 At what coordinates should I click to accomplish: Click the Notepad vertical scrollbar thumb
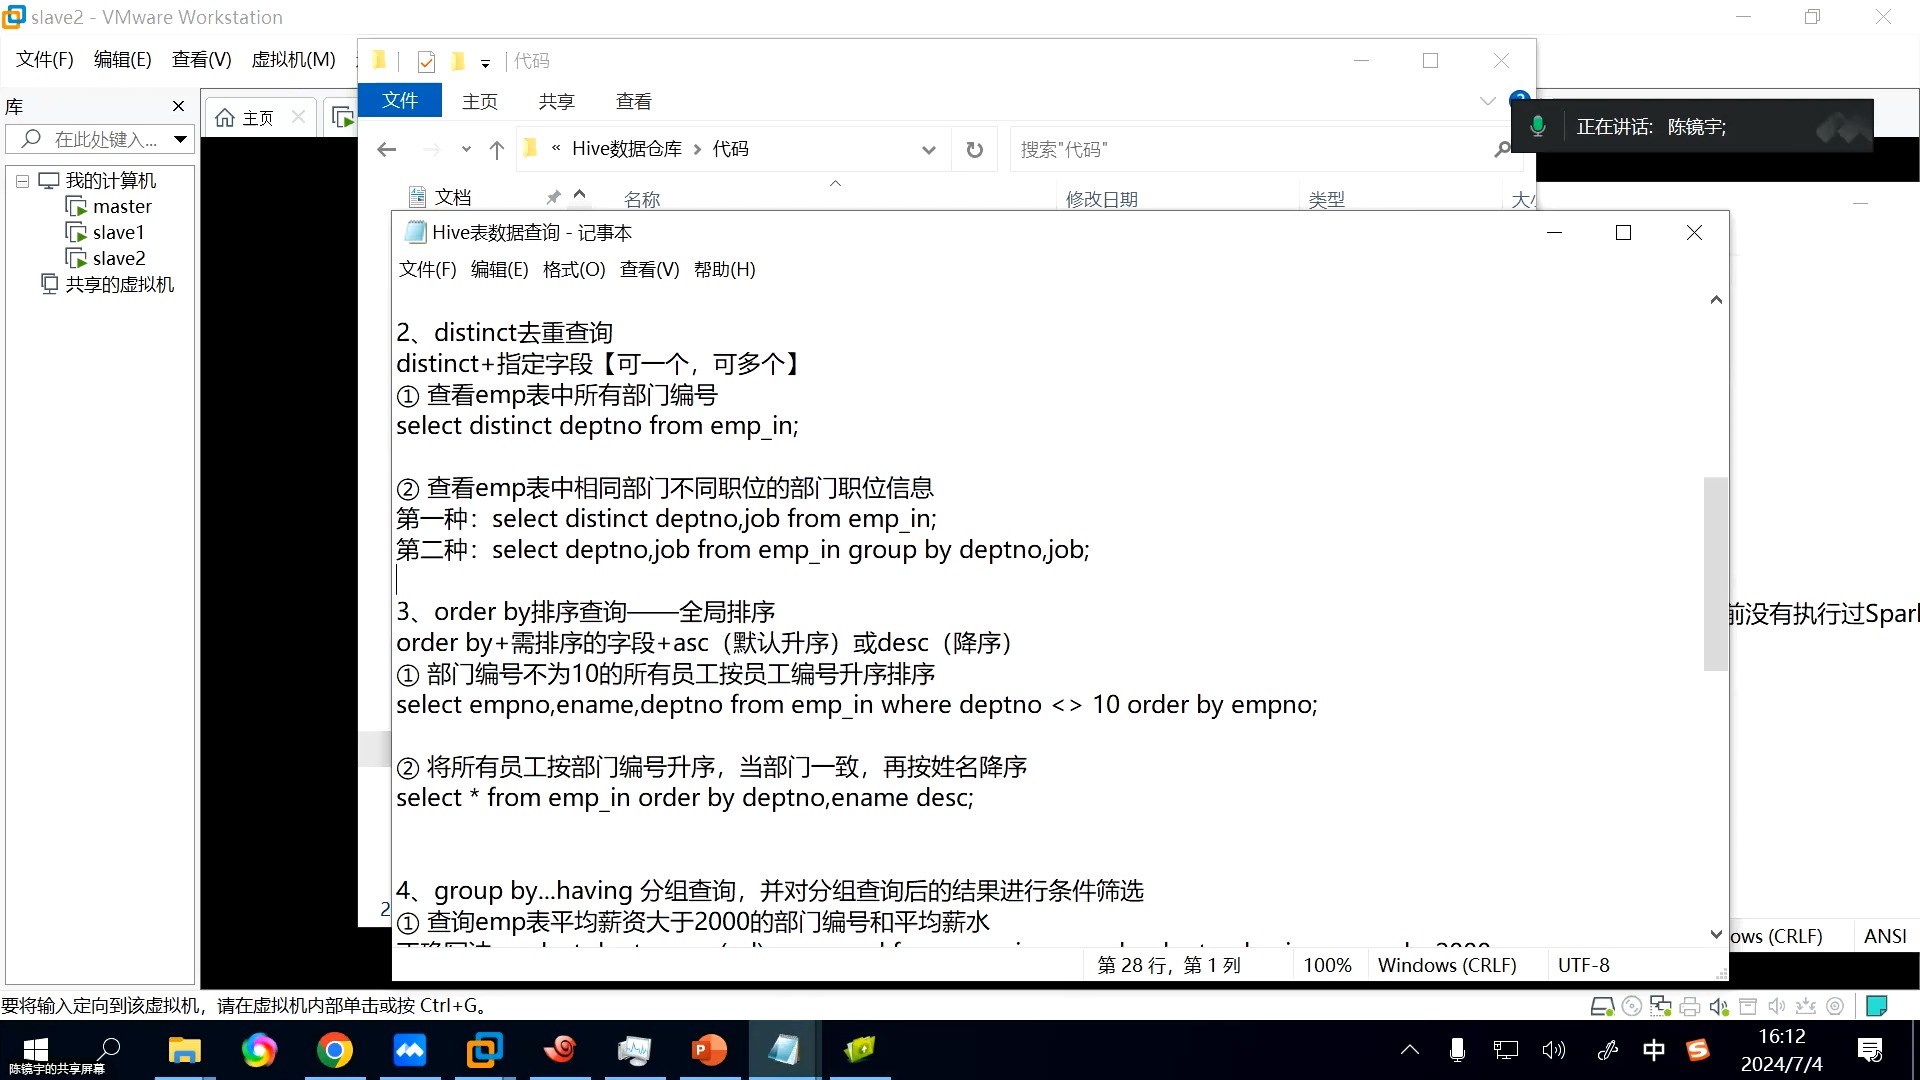point(1716,574)
